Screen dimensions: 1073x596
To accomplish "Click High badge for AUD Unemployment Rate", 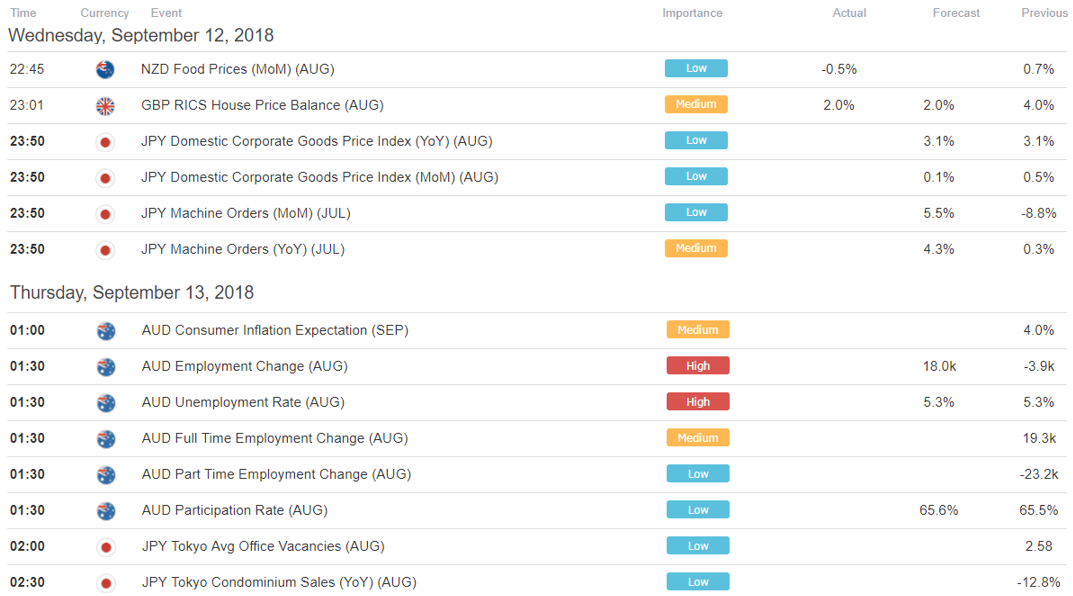I will tap(698, 402).
